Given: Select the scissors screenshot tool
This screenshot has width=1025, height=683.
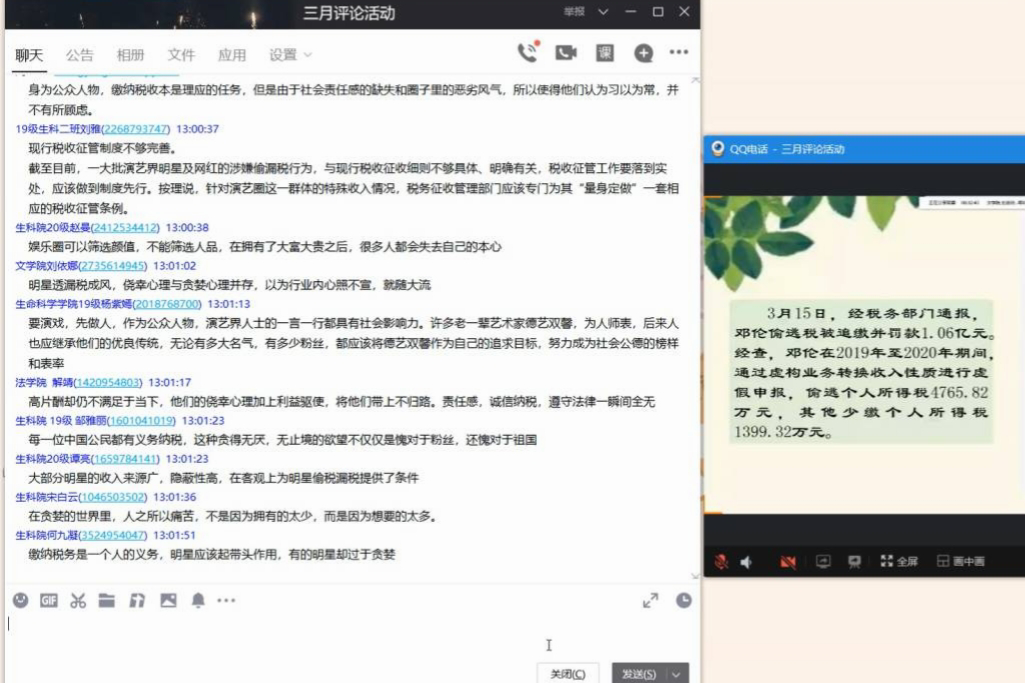Looking at the screenshot, I should [78, 600].
